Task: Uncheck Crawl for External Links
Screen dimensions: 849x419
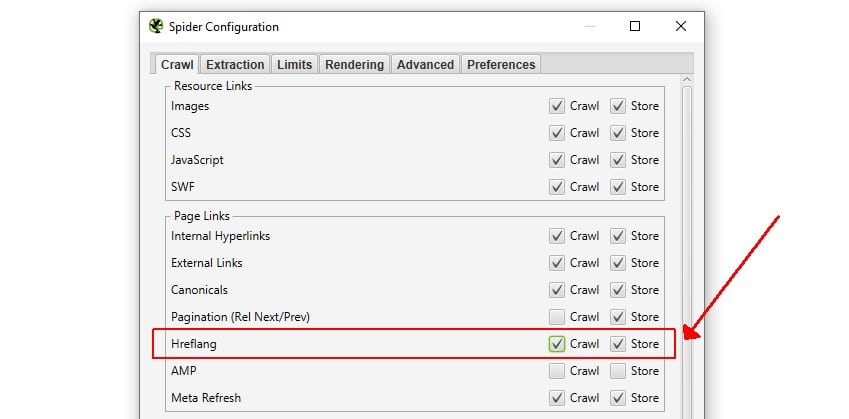Action: (557, 263)
